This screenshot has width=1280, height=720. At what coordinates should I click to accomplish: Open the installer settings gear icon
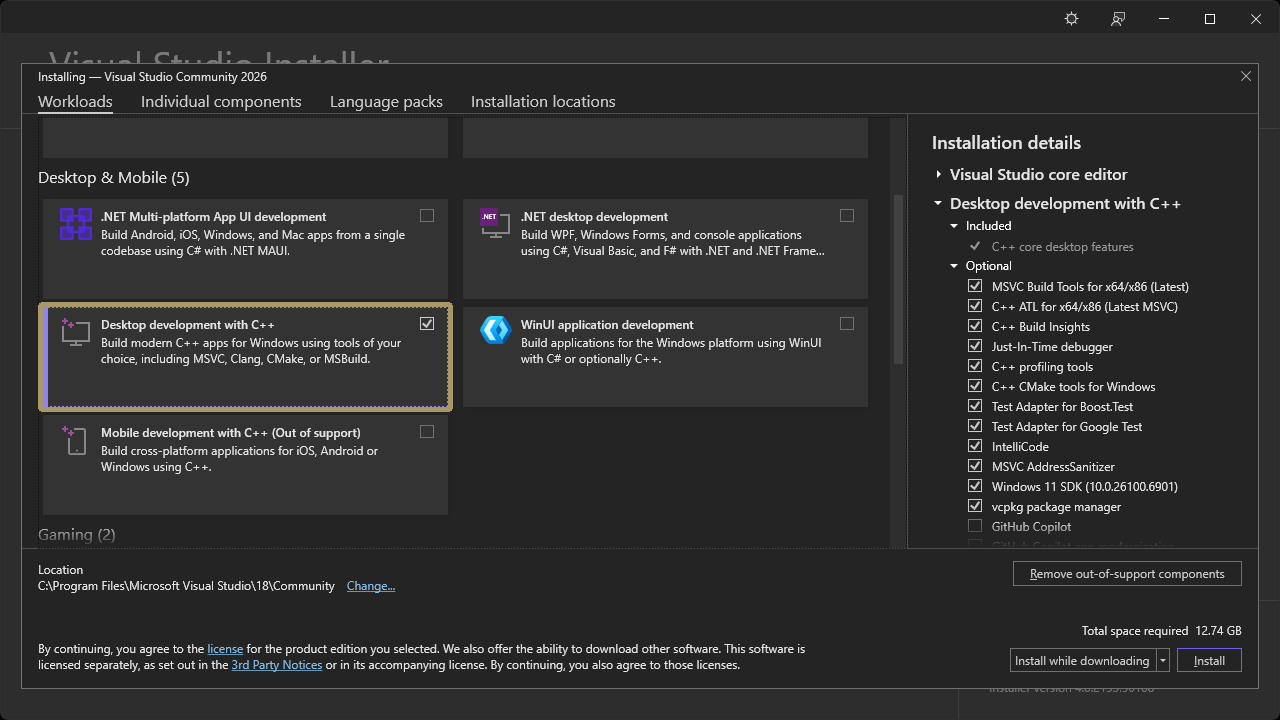(1070, 18)
